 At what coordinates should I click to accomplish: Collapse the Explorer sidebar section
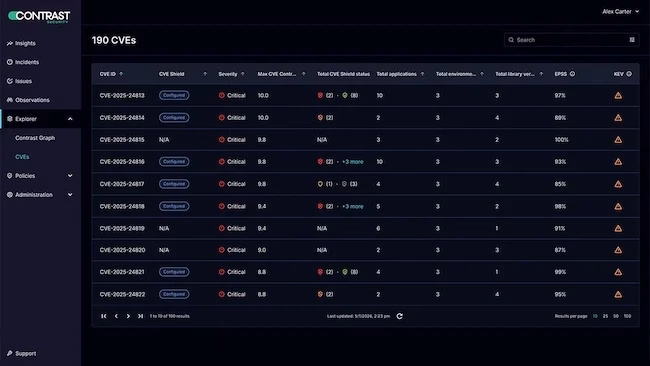[x=70, y=119]
